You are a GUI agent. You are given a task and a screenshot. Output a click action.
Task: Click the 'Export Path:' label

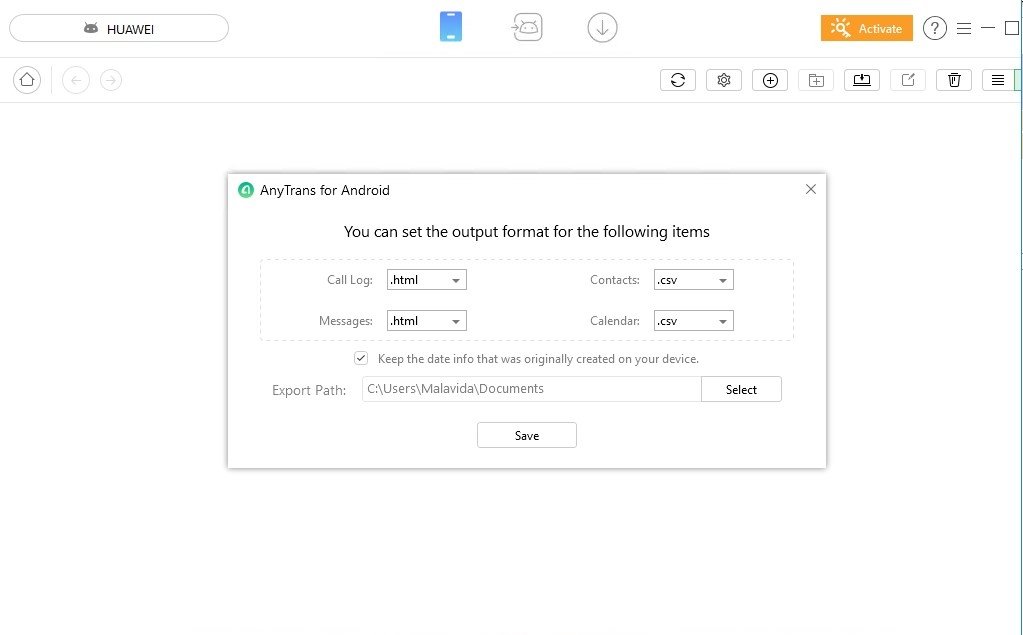point(309,390)
